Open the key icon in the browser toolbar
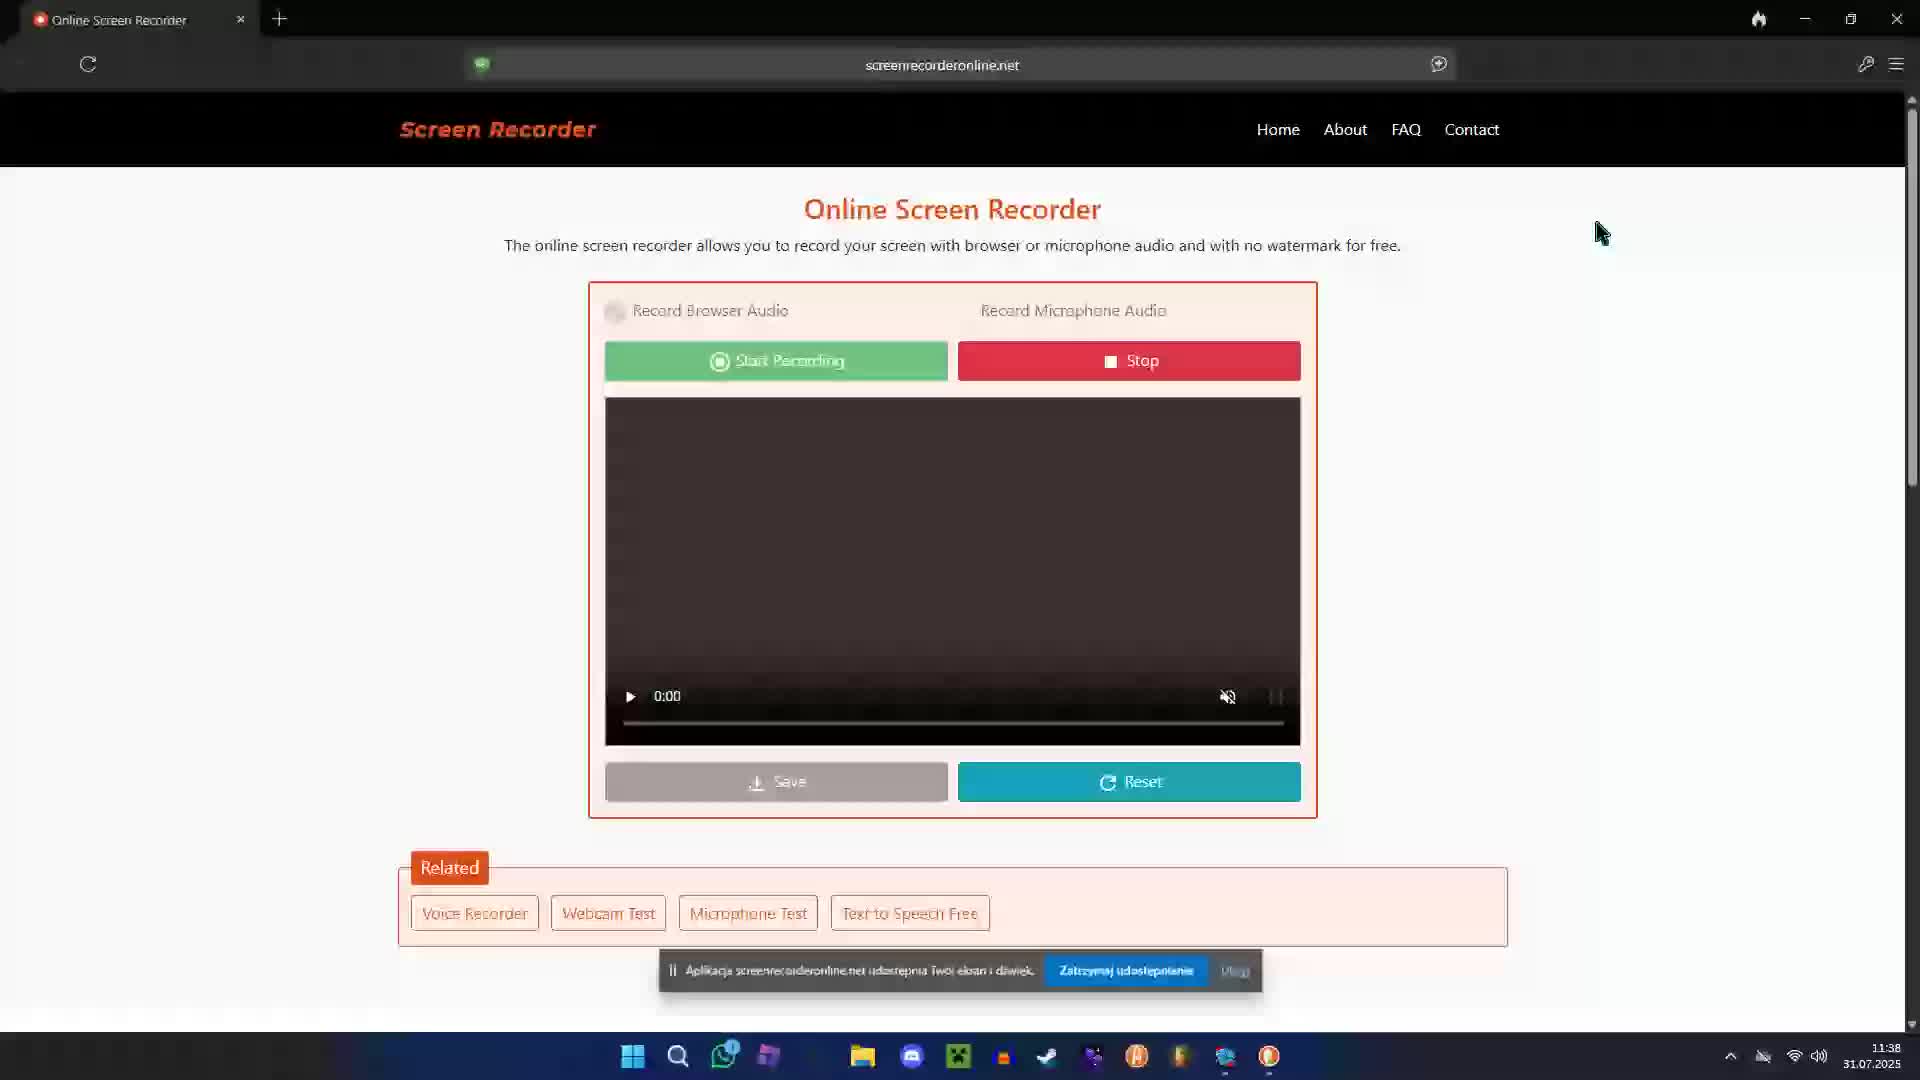Screen dimensions: 1920x1080 click(1865, 64)
